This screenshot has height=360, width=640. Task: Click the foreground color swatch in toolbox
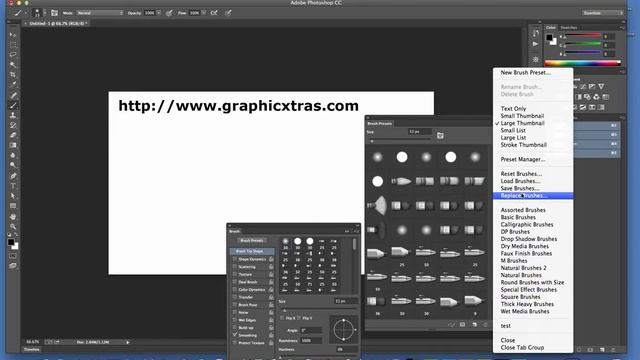click(11, 242)
